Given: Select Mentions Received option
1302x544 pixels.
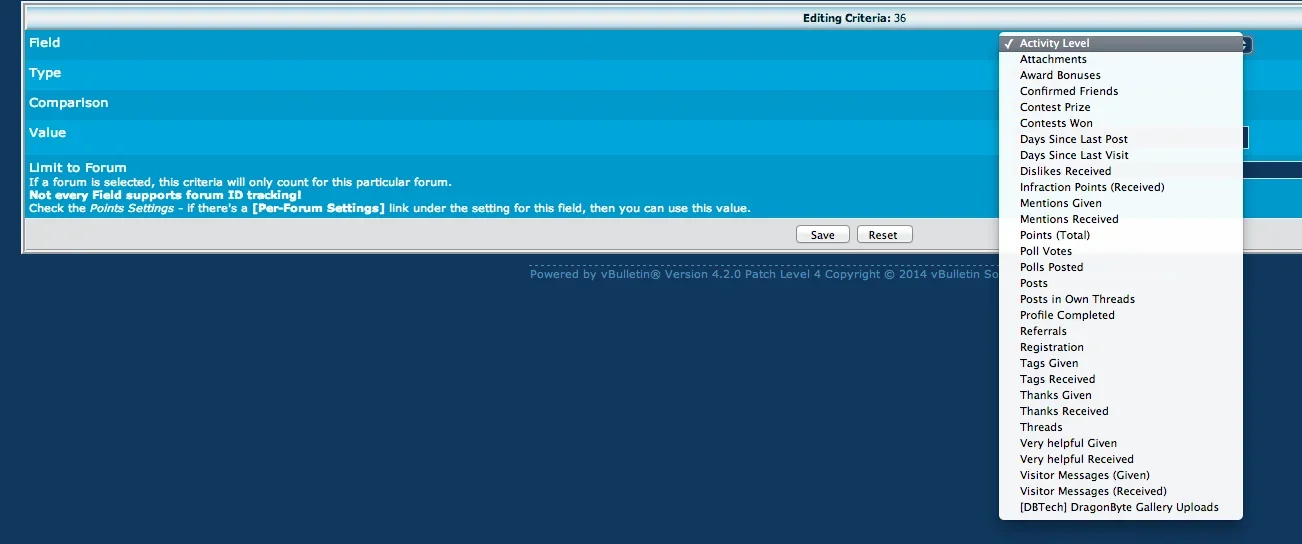Looking at the screenshot, I should pos(1121,219).
